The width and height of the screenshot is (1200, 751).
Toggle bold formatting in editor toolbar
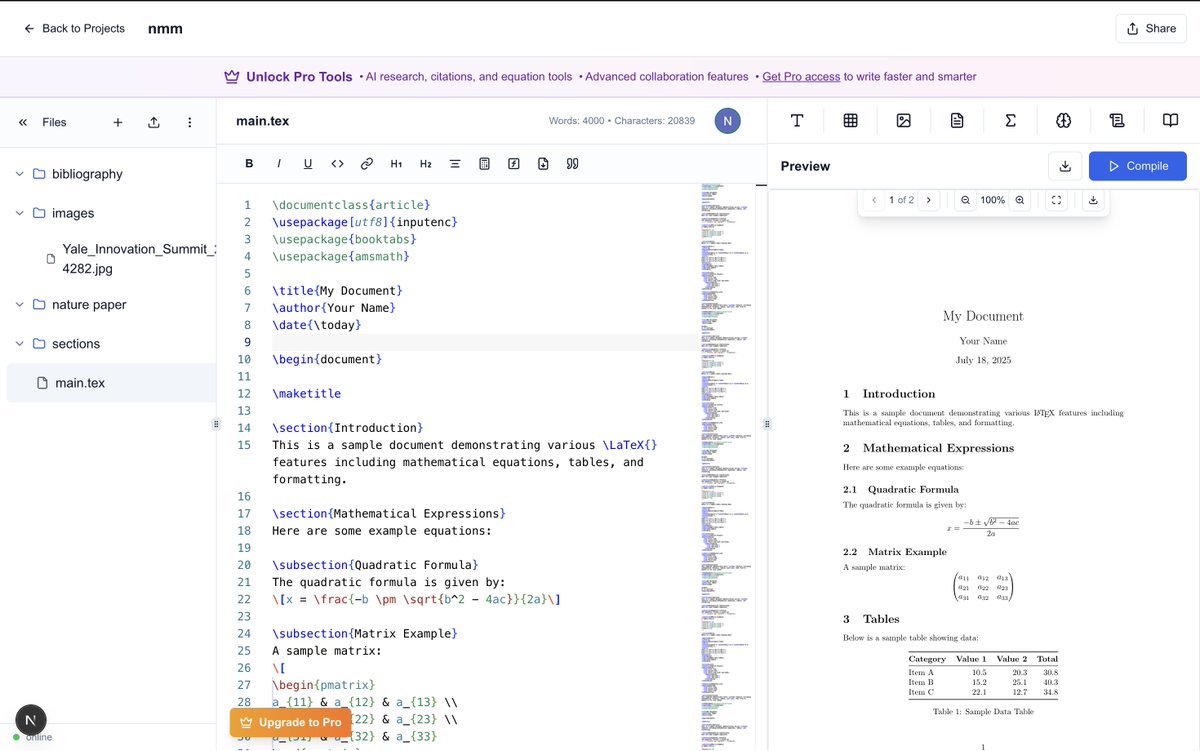point(250,164)
